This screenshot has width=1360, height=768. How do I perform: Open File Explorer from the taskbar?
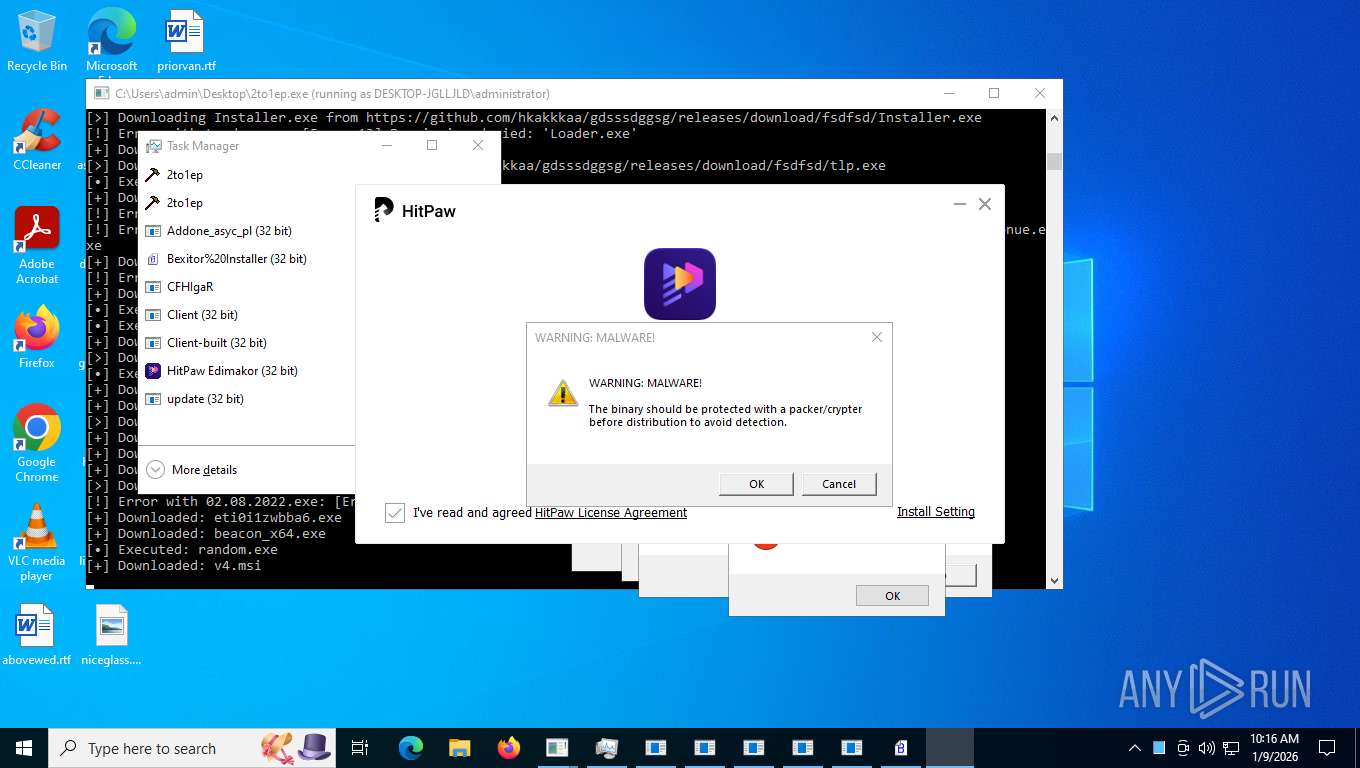coord(460,748)
